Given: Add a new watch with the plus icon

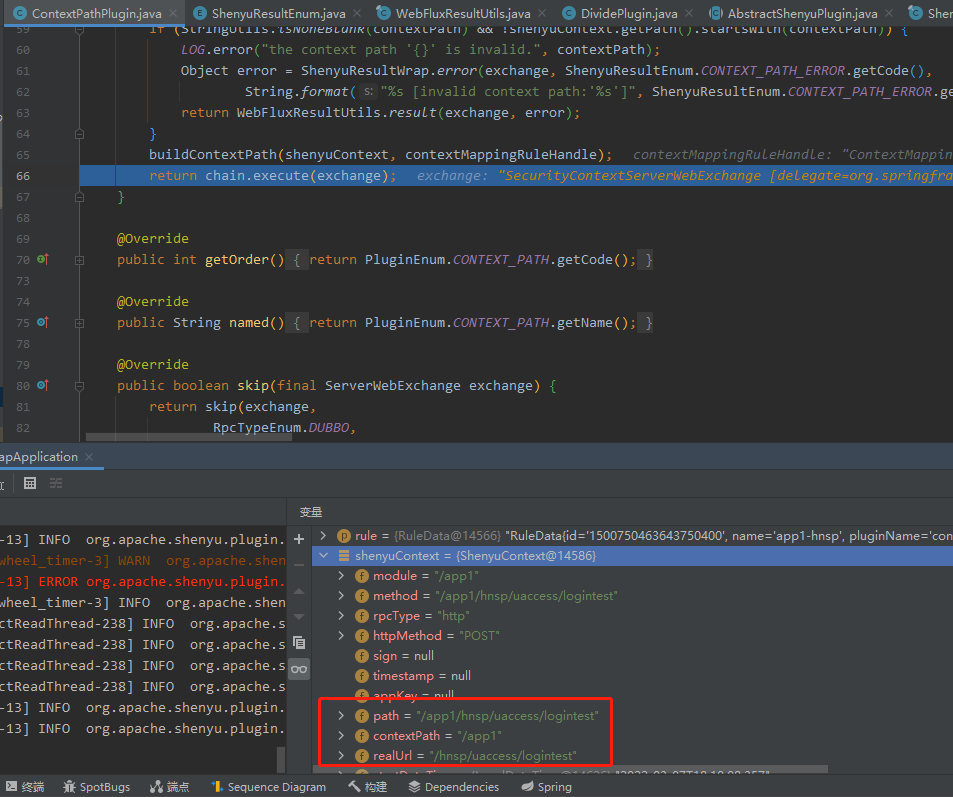Looking at the screenshot, I should coord(299,539).
